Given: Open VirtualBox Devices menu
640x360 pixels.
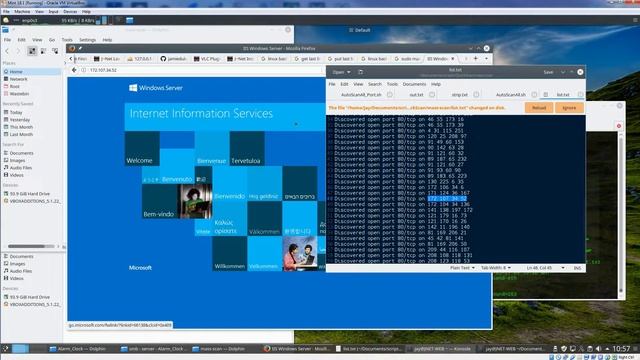Looking at the screenshot, I should point(70,12).
